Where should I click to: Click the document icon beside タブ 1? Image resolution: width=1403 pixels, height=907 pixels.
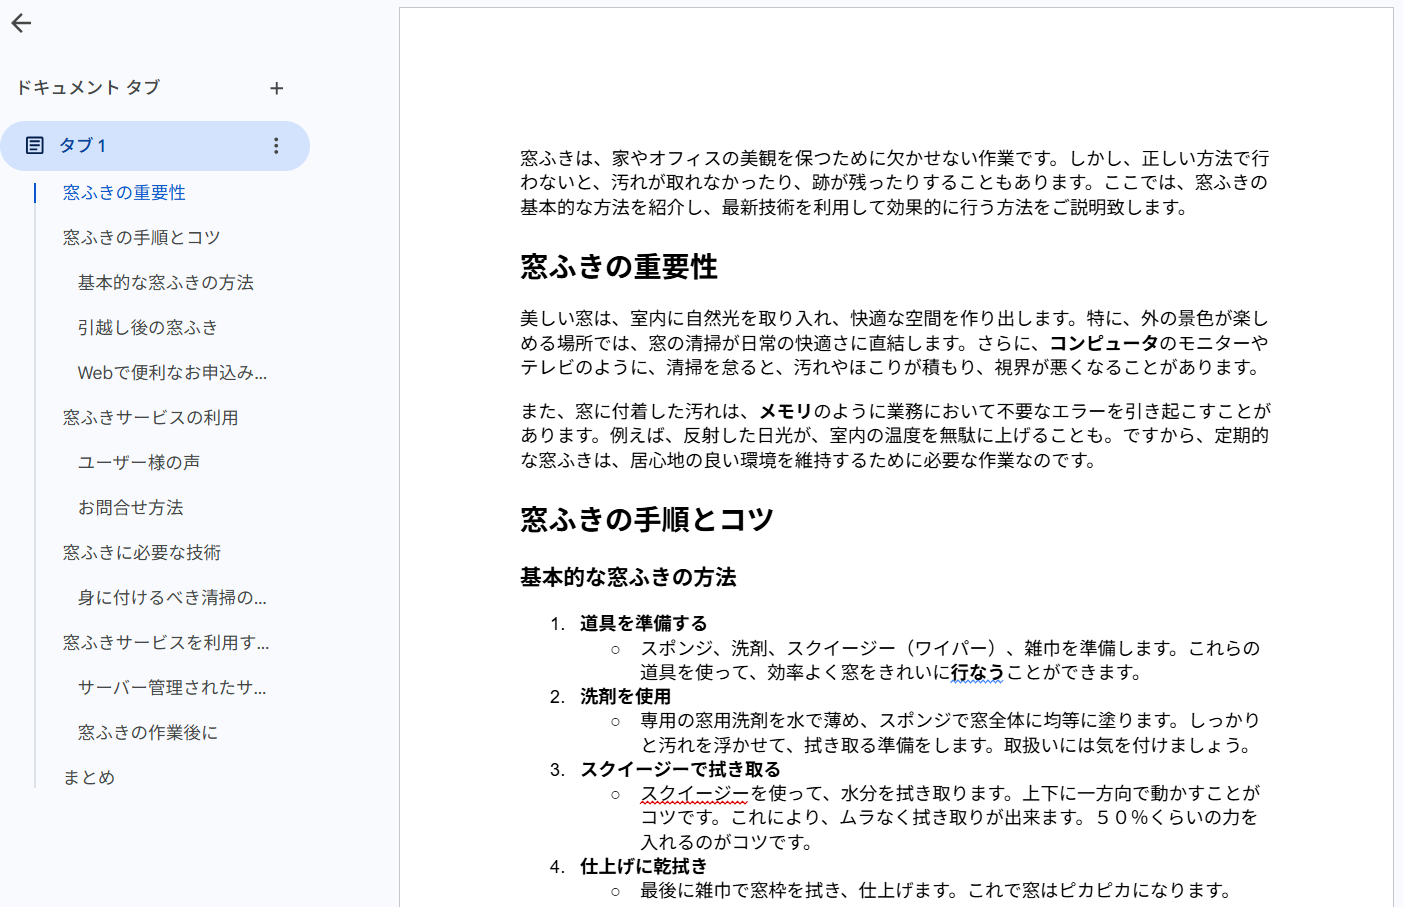point(35,146)
